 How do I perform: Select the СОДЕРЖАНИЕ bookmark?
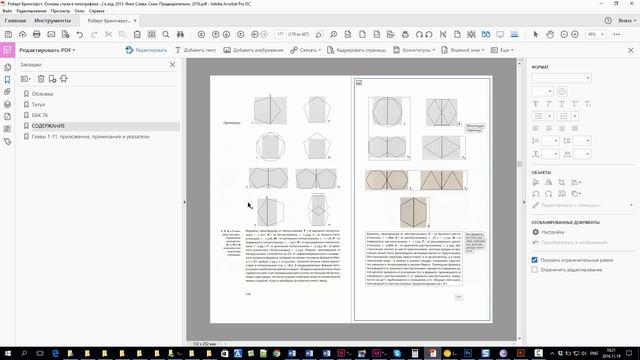tap(48, 126)
